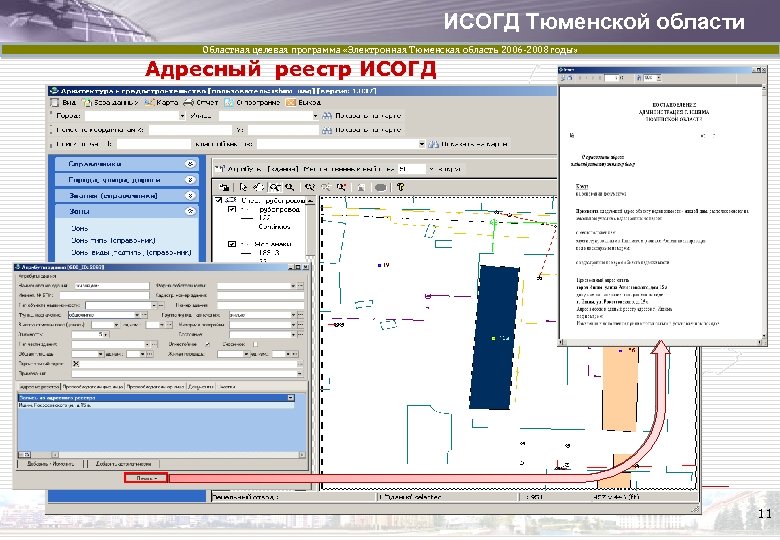Toggle the unchecked checkbox in attributes dialog
Viewport: 780px width, 540px height.
(x=255, y=344)
